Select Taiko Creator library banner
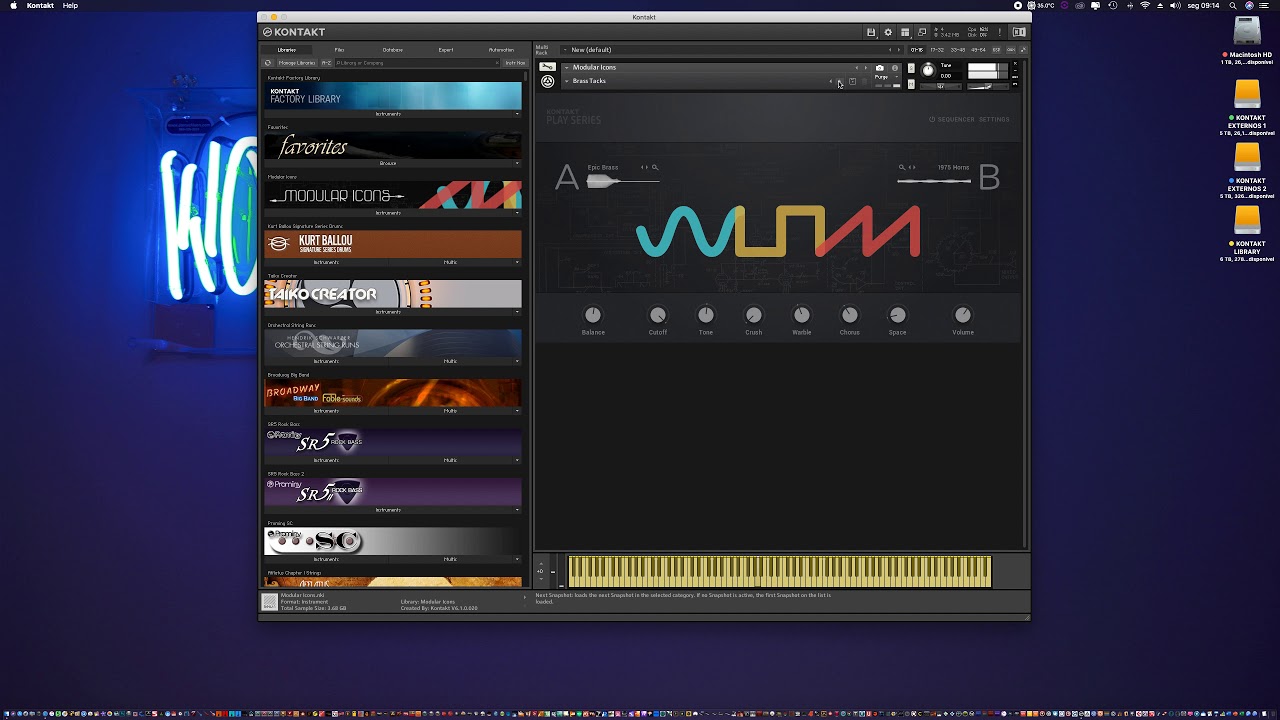 click(x=393, y=294)
